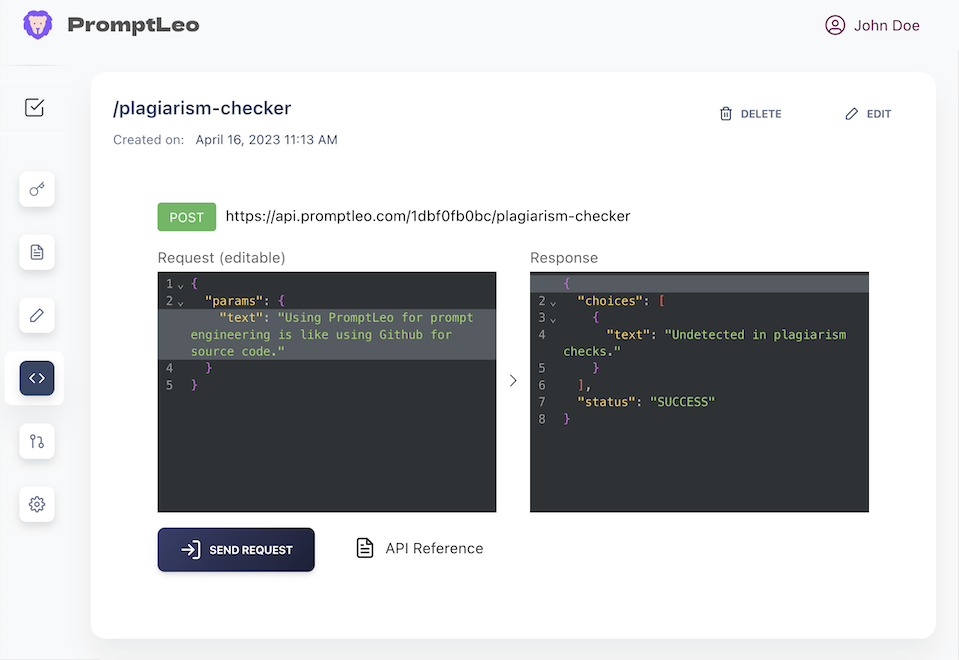This screenshot has height=660, width=959.
Task: Collapse line 1 fold in request editor
Action: pos(180,286)
